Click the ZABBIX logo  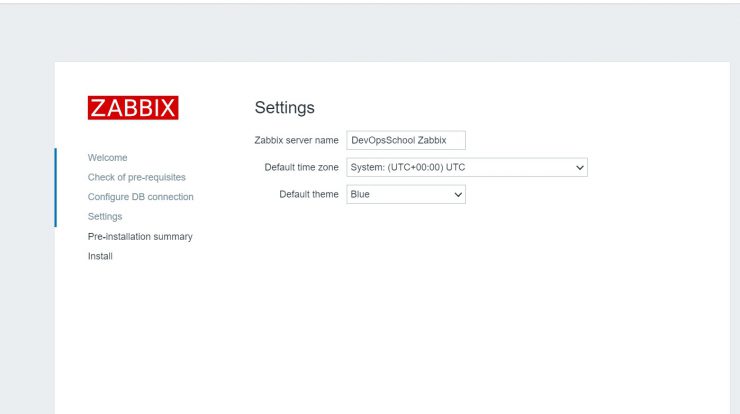(133, 108)
